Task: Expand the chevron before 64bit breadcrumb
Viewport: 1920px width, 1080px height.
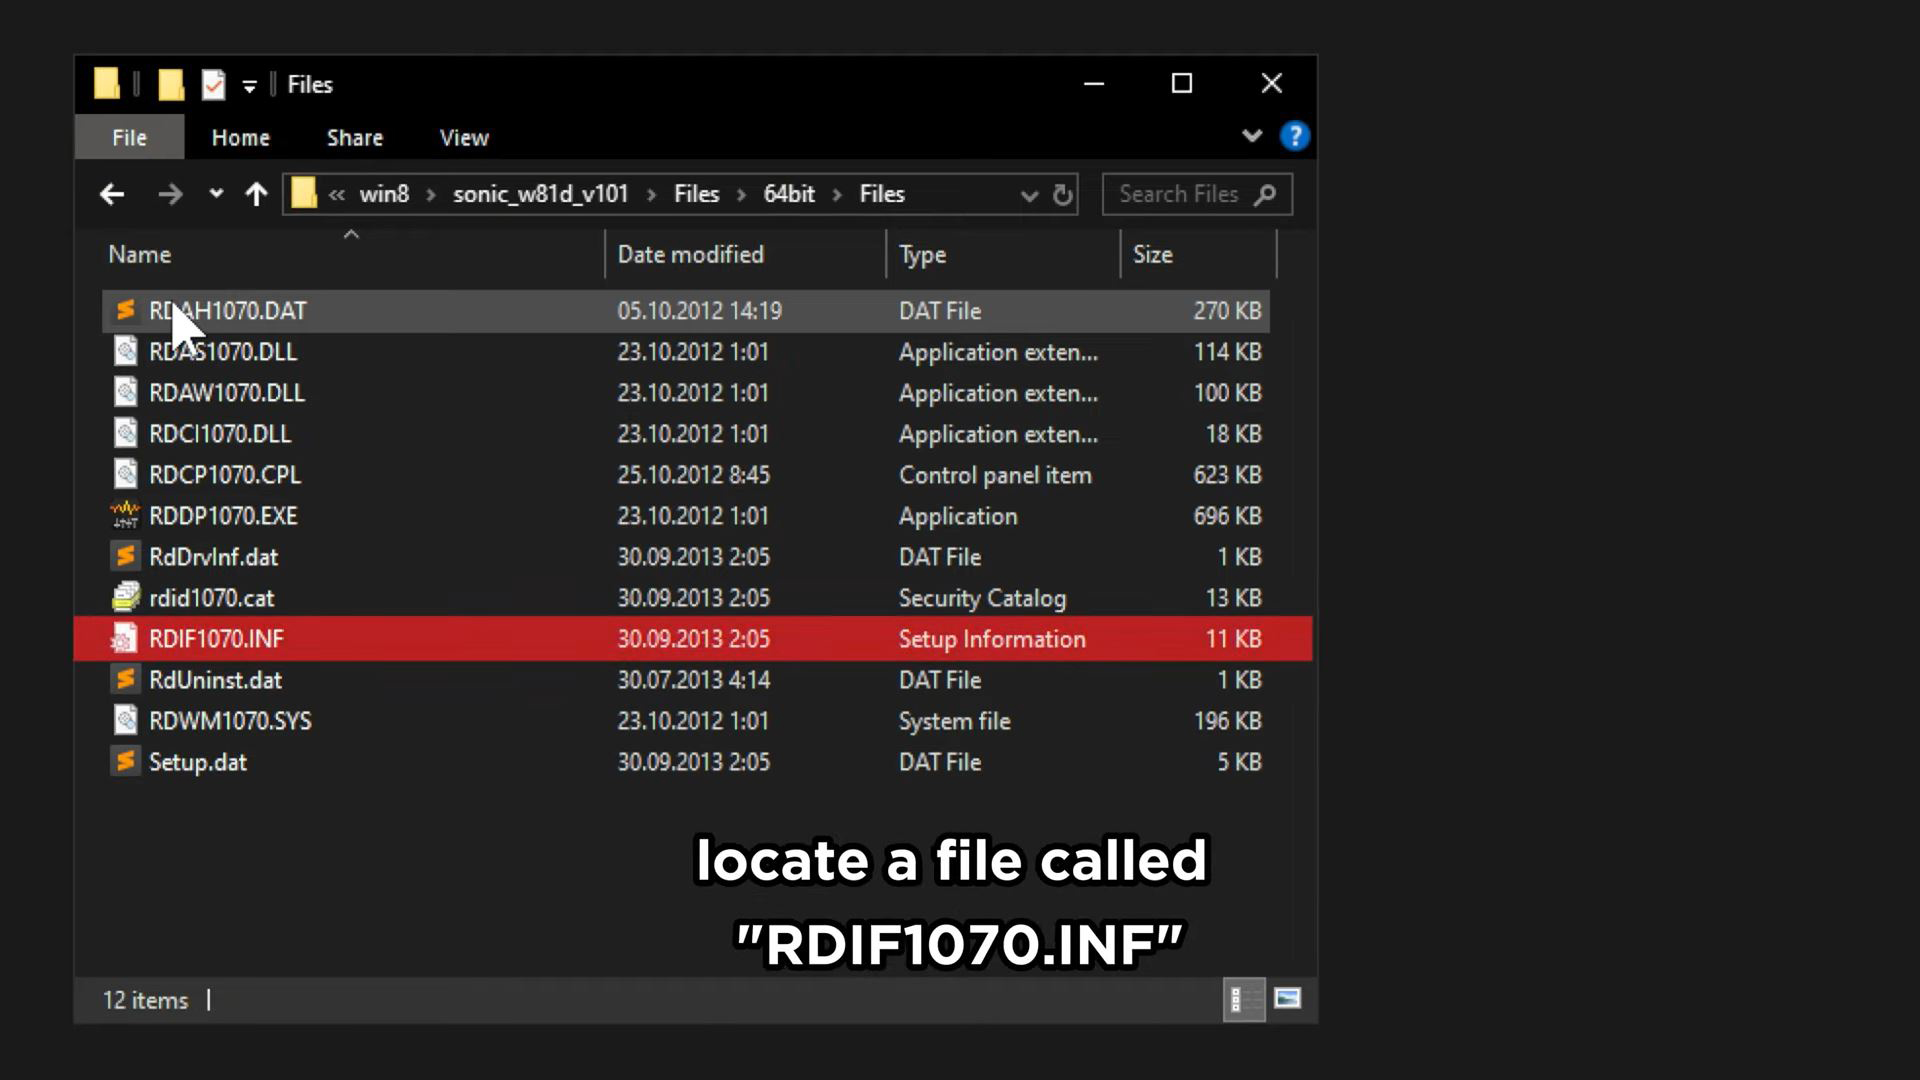Action: pyautogui.click(x=742, y=195)
